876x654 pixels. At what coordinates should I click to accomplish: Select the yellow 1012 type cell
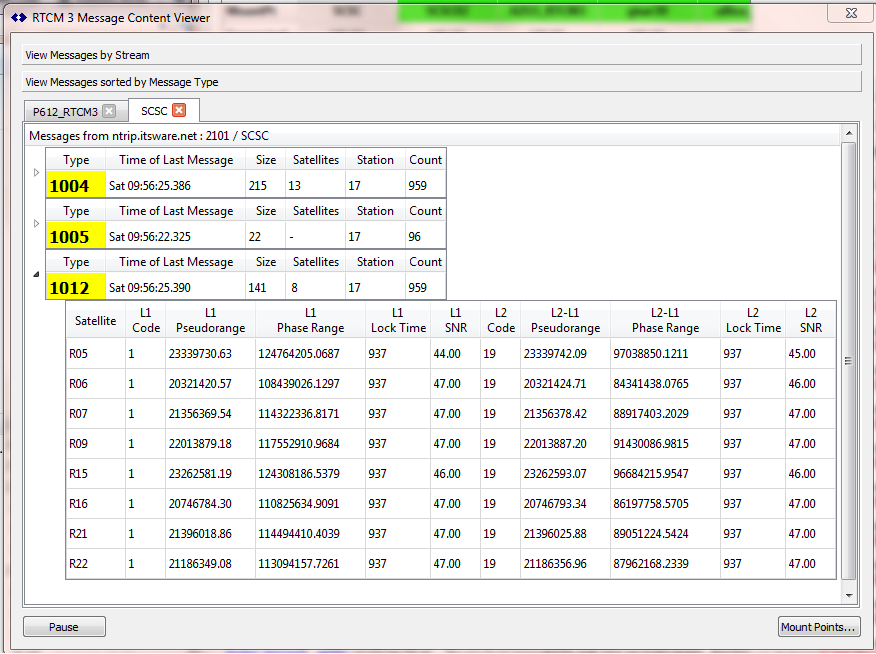75,287
